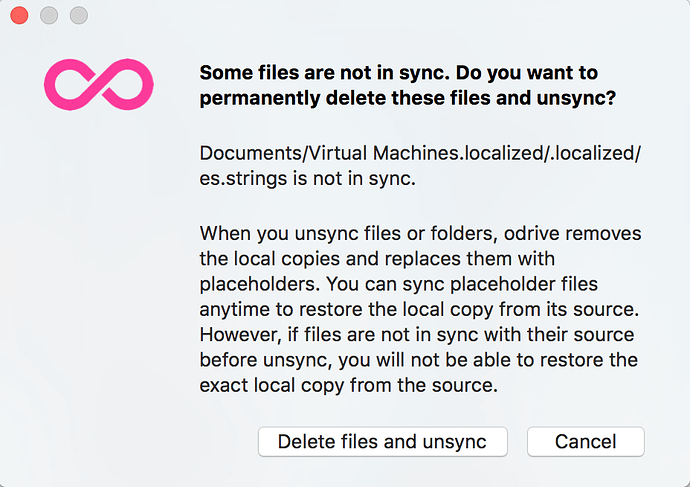
Task: Click the "es.strings is not in sync." text
Action: [307, 179]
